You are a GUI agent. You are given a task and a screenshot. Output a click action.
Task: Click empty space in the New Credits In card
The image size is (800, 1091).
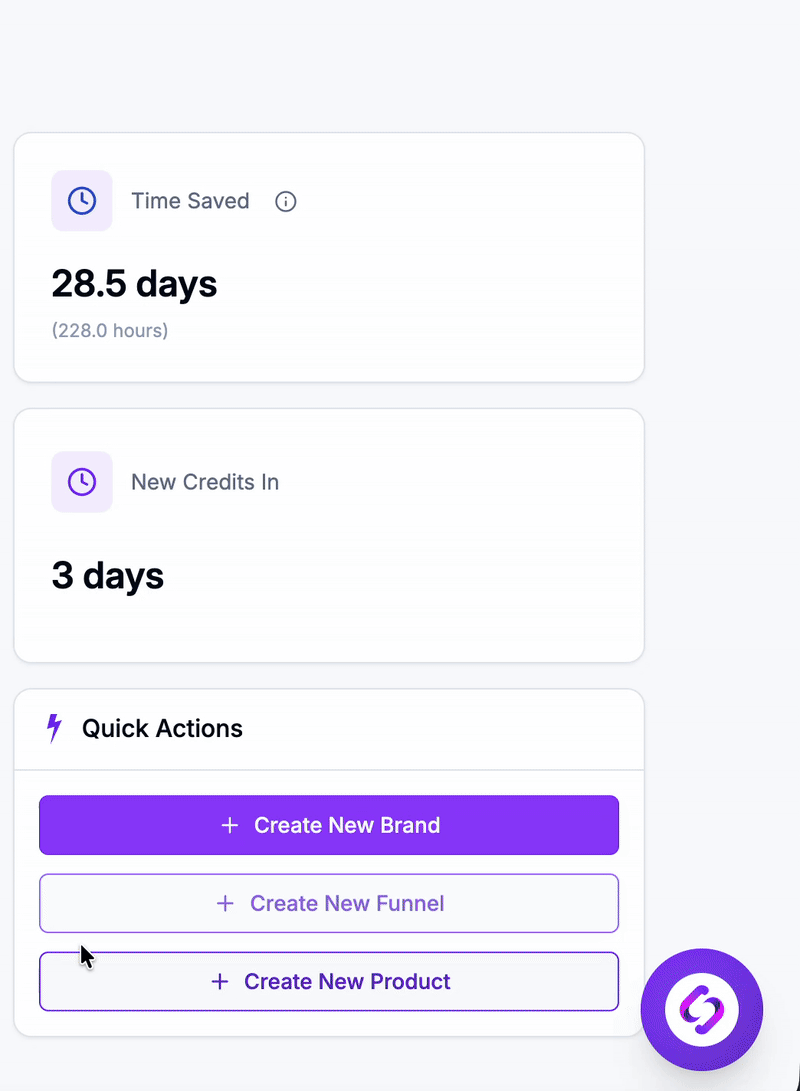450,570
